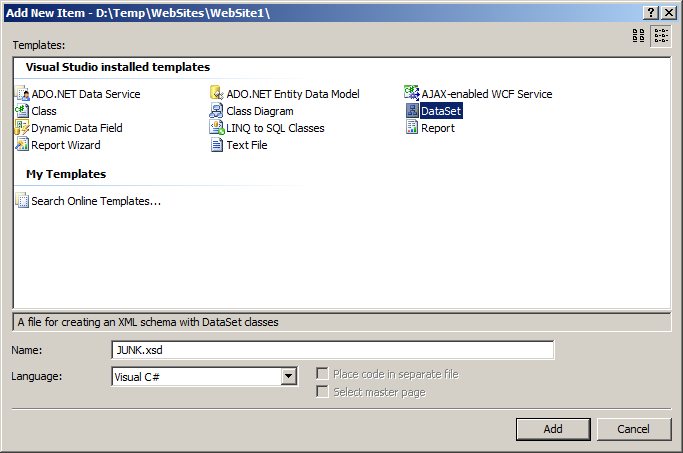Screen dimensions: 683x453
Task: Choose the Report template icon
Action: pyautogui.click(x=412, y=128)
